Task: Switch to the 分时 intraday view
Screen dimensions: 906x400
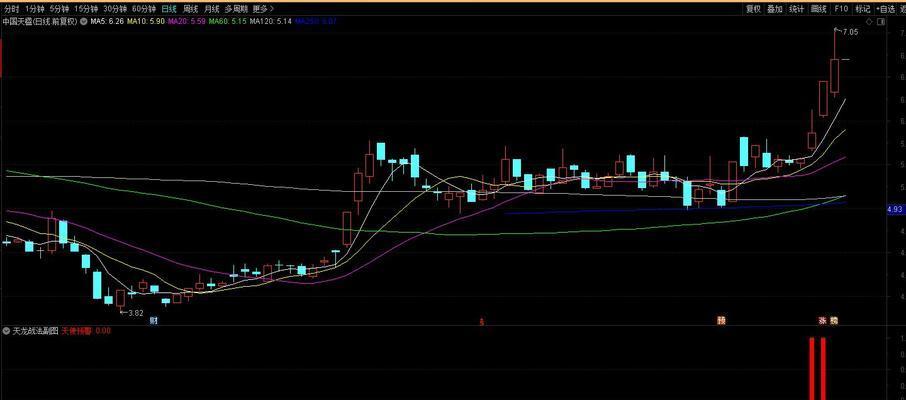Action: point(11,8)
